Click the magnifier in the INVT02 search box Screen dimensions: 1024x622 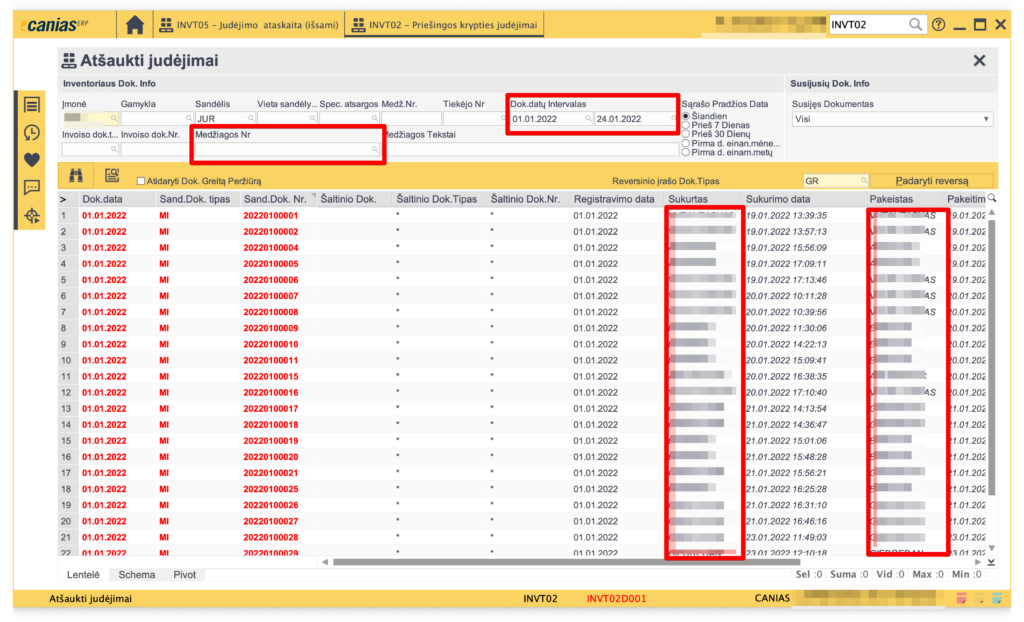point(915,25)
